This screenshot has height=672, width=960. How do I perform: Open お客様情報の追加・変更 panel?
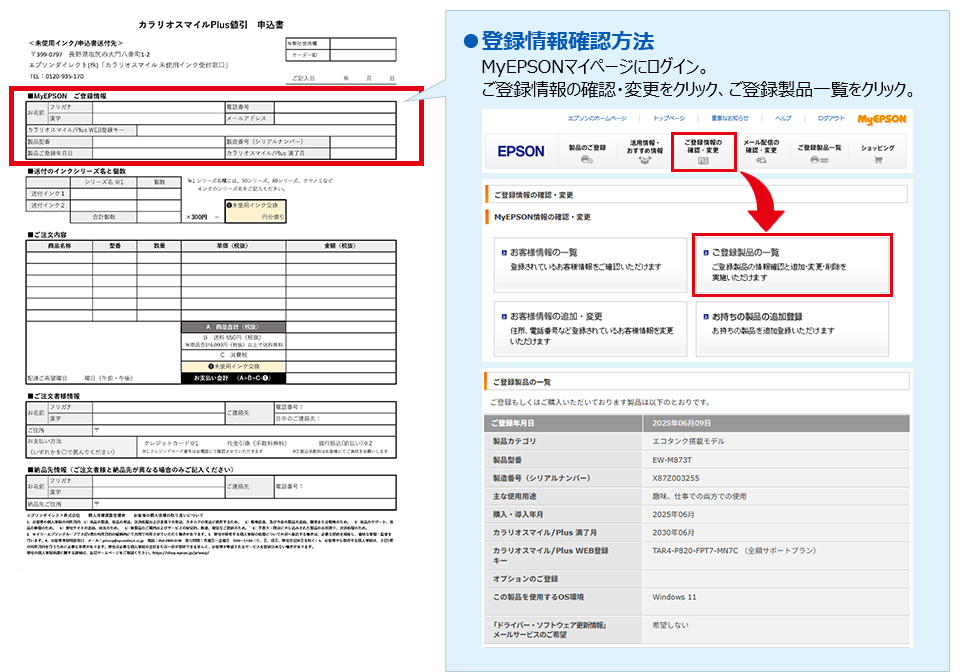point(589,328)
